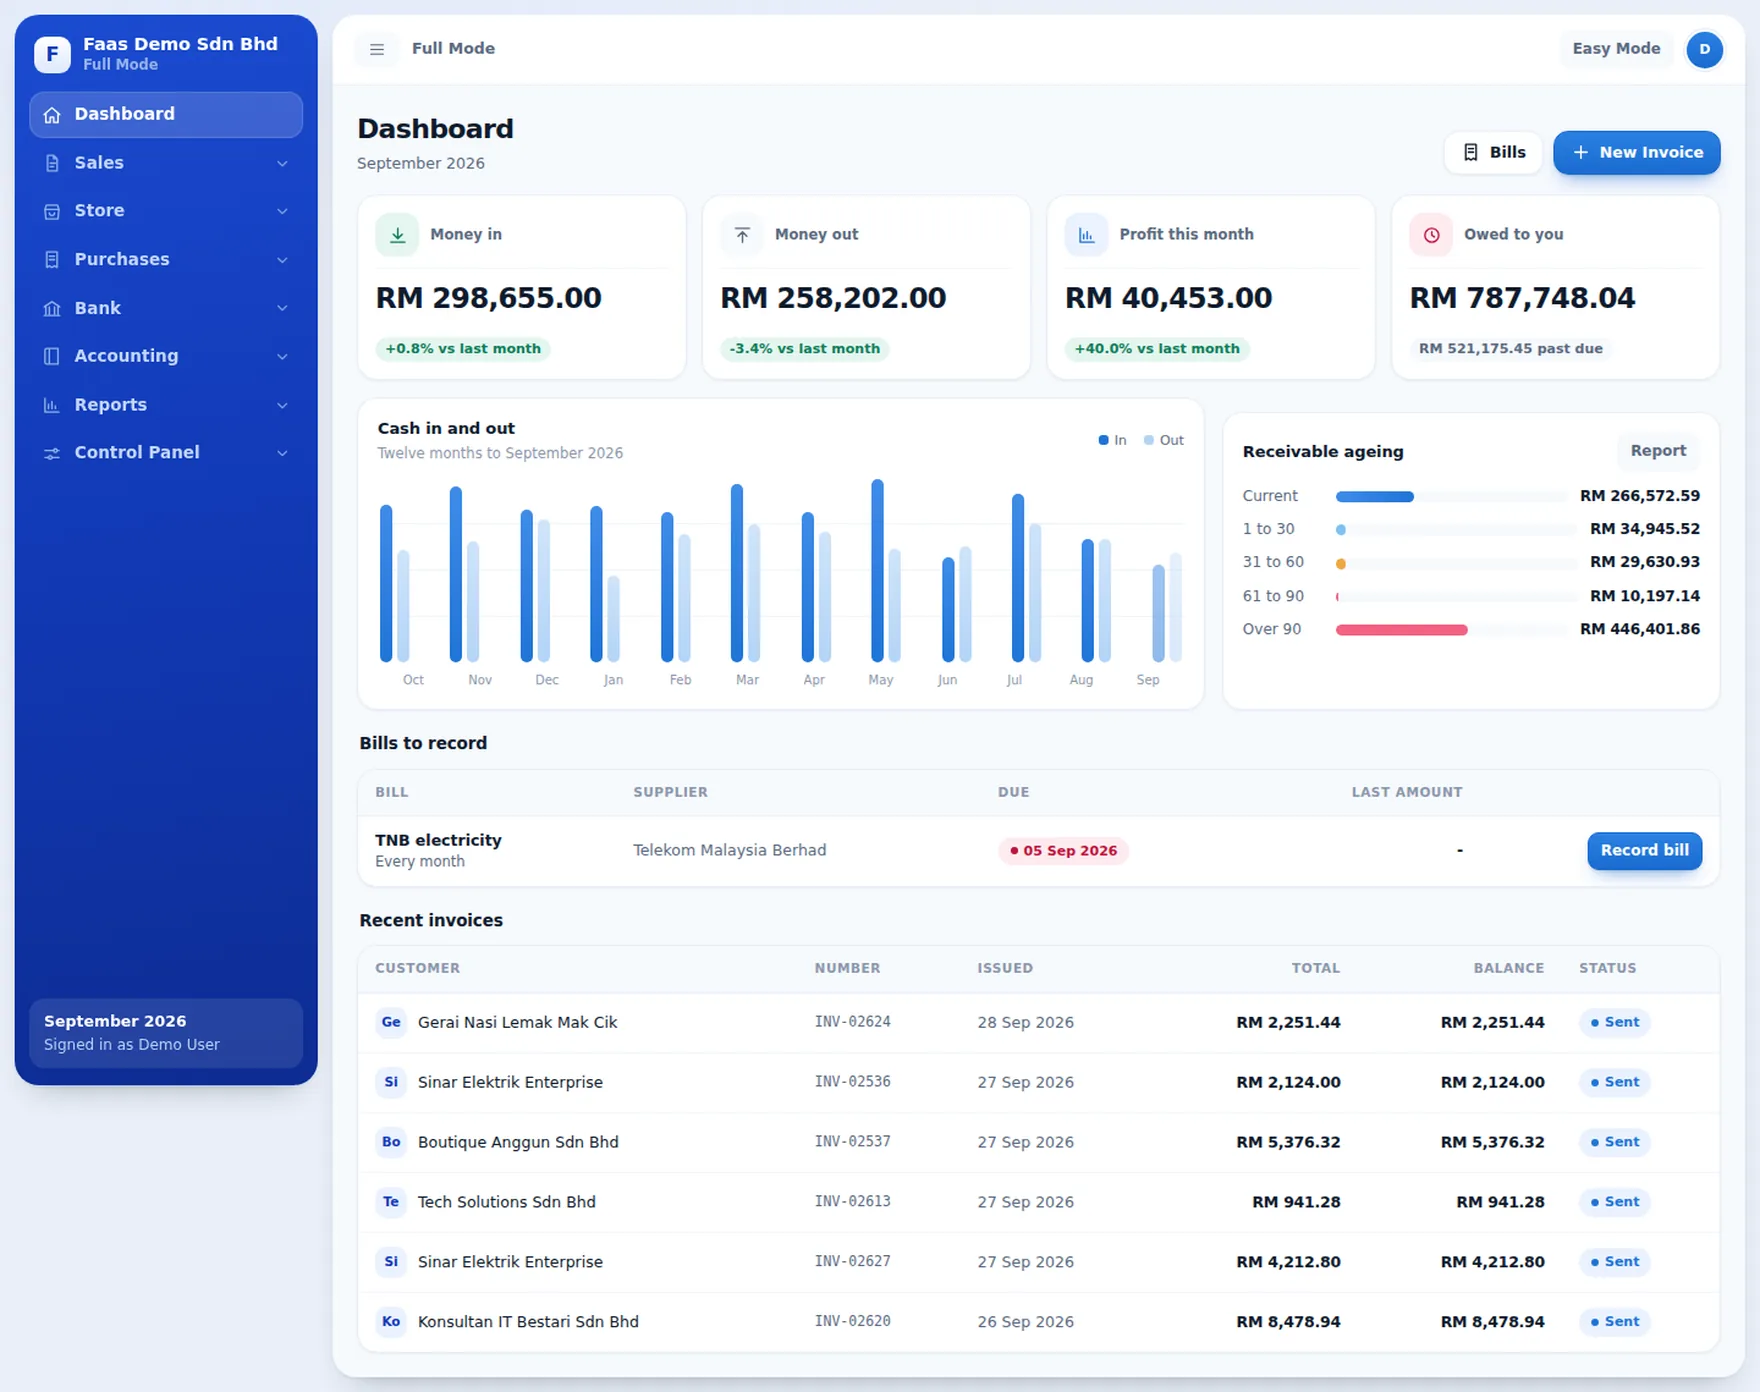Click the Sales document icon

pos(52,163)
